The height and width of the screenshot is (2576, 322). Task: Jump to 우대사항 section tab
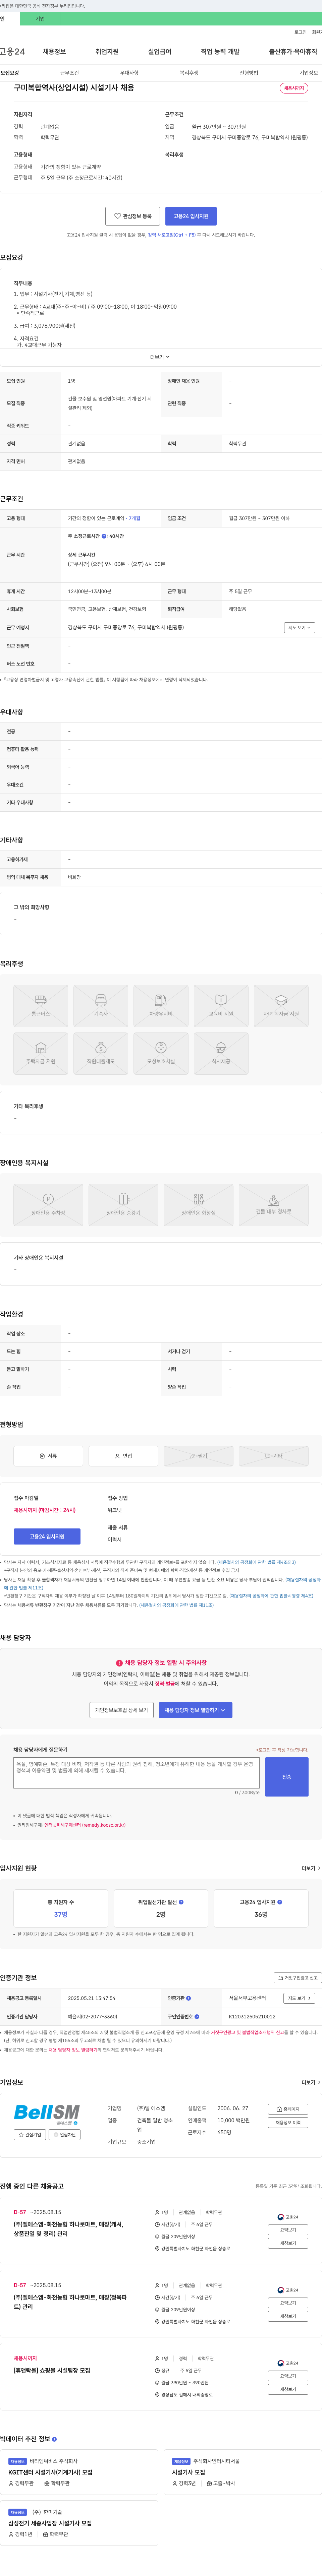click(129, 73)
